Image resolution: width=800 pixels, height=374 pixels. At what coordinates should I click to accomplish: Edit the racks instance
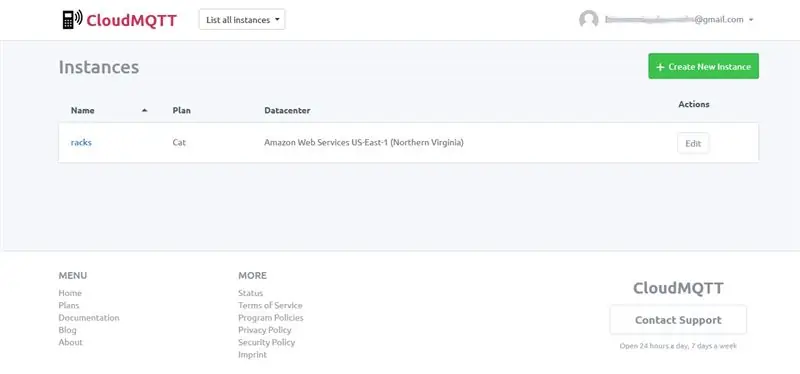[x=693, y=143]
